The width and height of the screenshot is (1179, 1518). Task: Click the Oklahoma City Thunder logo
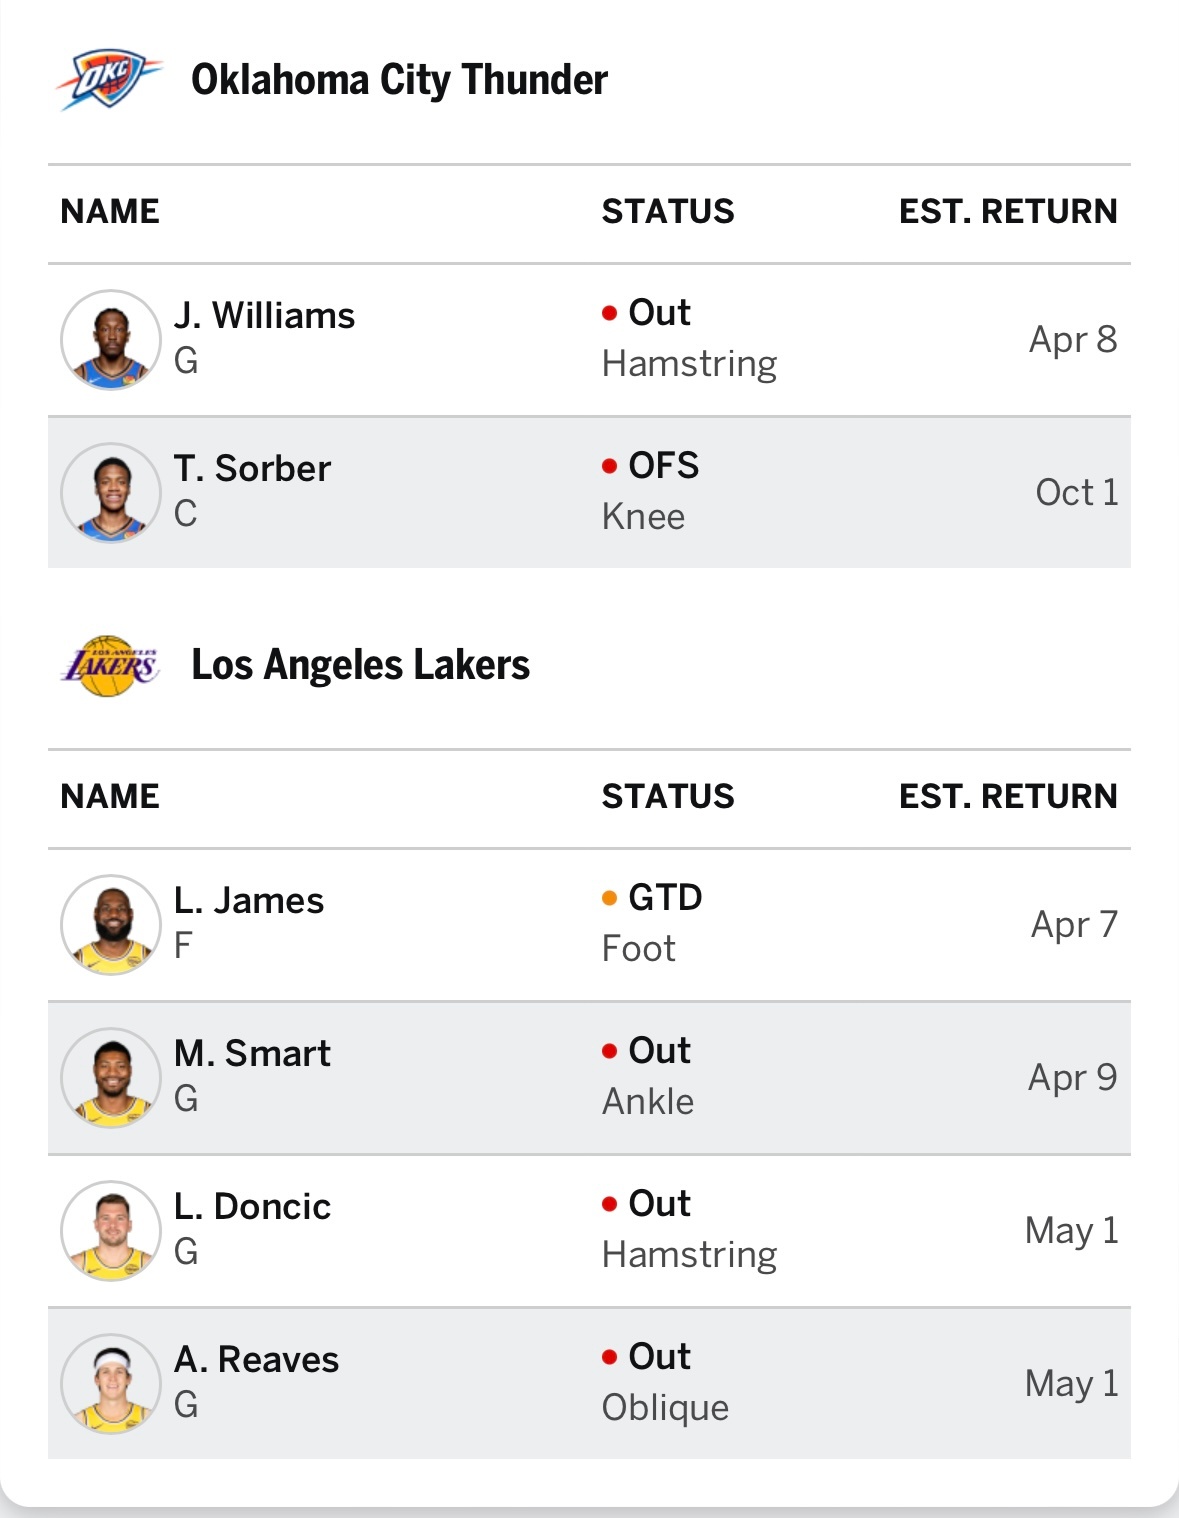[x=109, y=80]
